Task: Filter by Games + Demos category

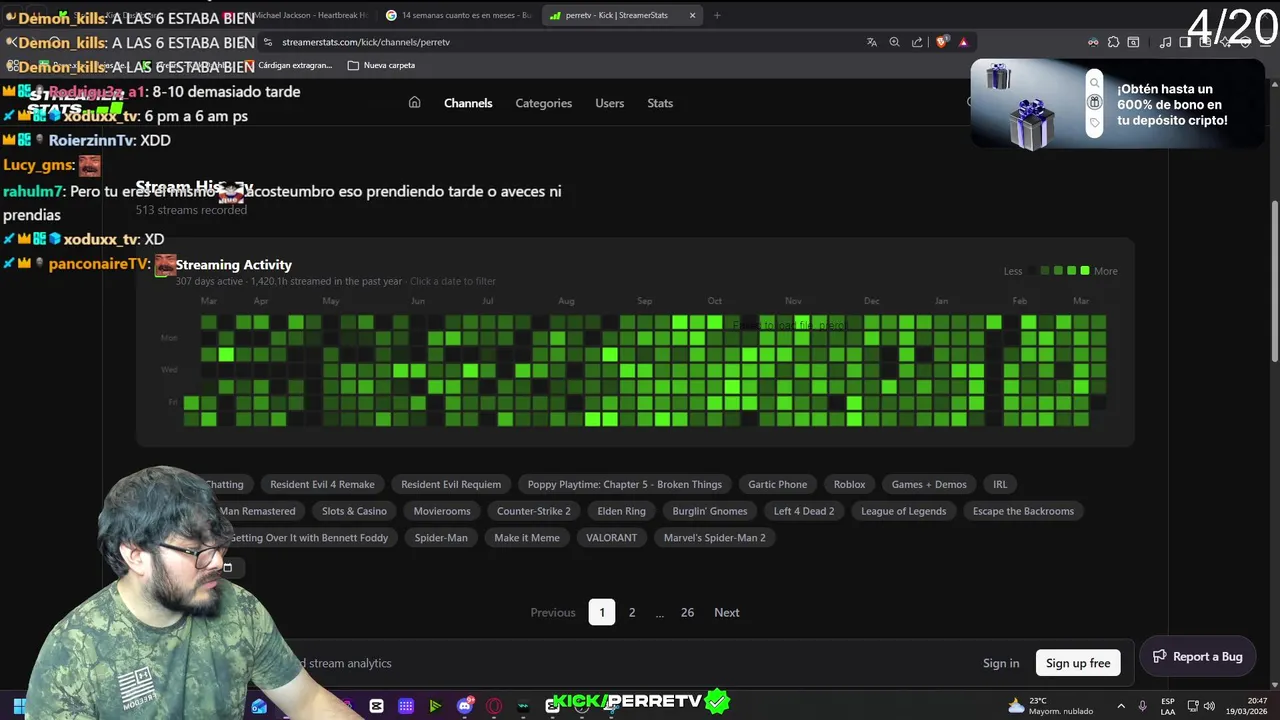Action: [929, 484]
